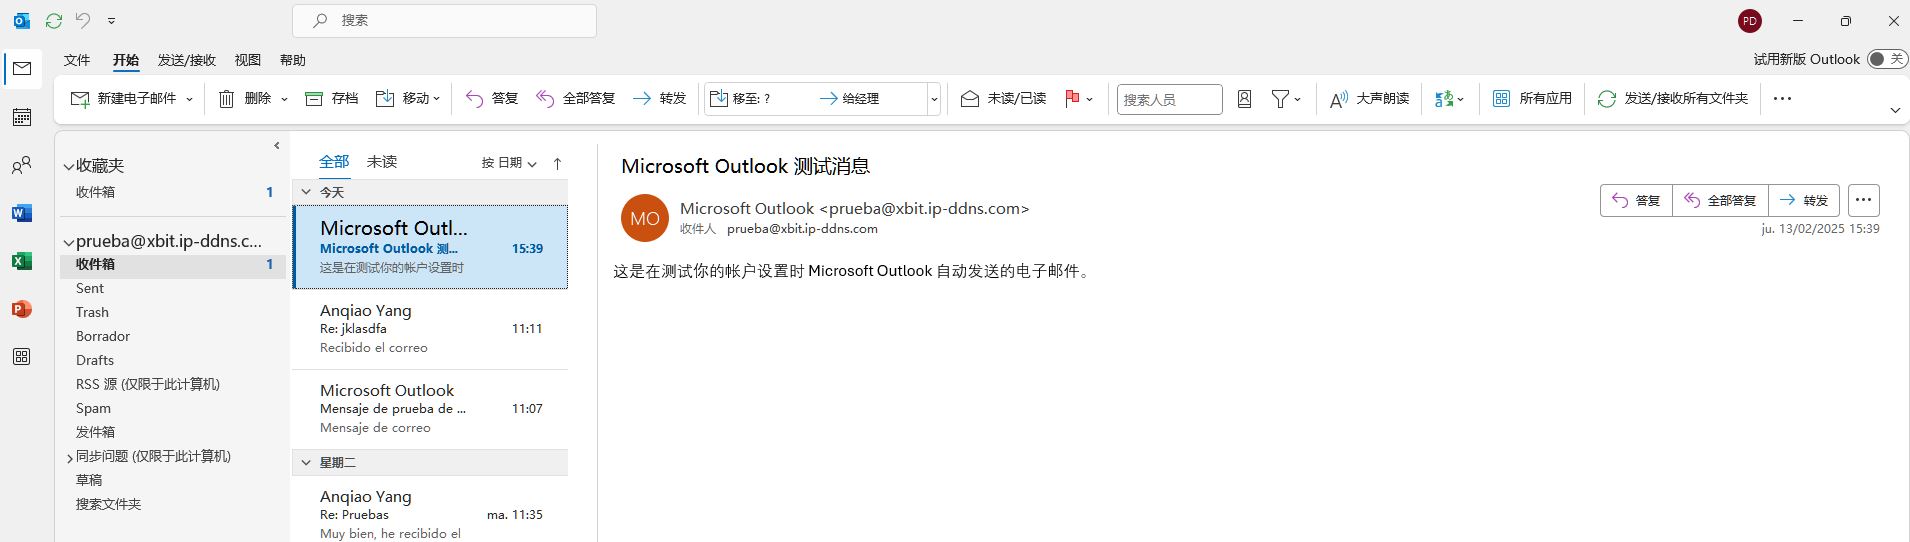Screen dimensions: 1910x542
Task: Open the flag dropdown arrow
Action: click(1090, 99)
